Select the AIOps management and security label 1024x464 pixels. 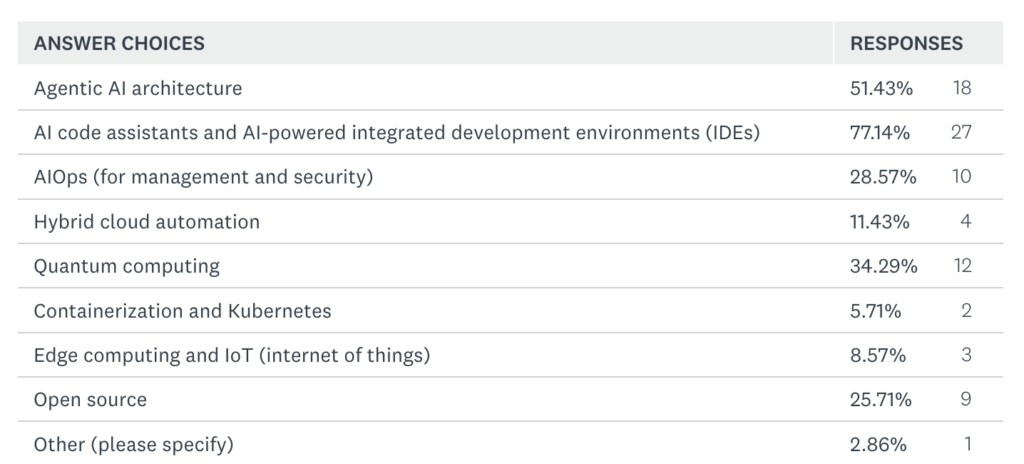[x=203, y=177]
